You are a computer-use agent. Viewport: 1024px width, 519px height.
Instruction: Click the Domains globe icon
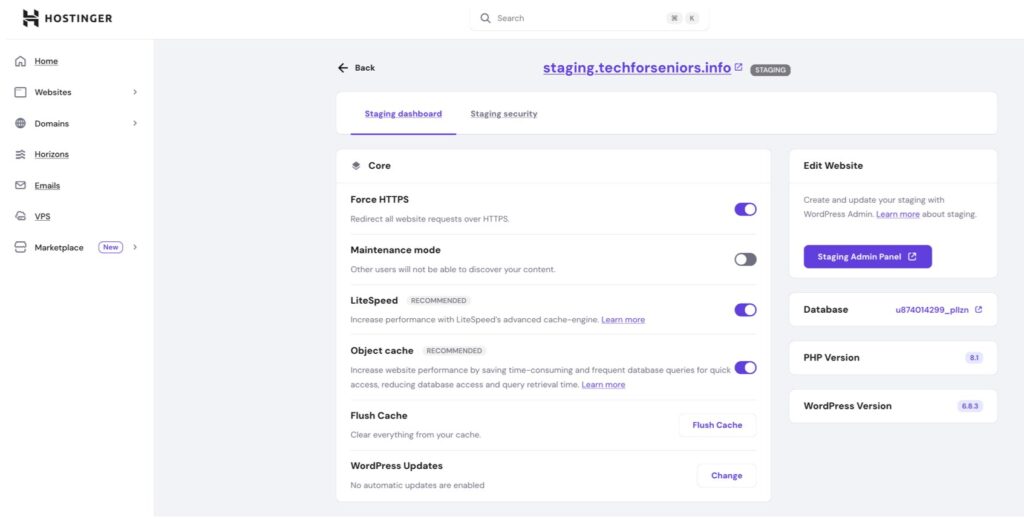coord(20,124)
